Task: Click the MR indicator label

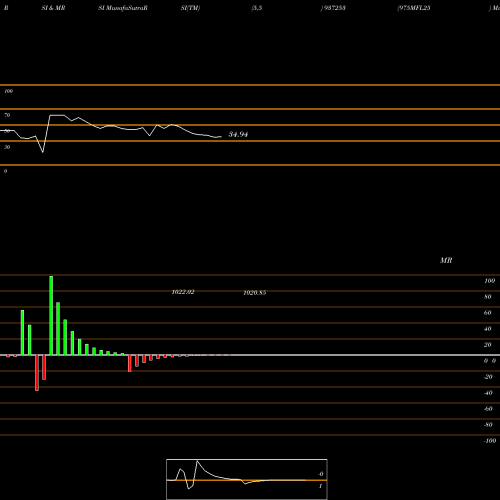Action: [446, 260]
